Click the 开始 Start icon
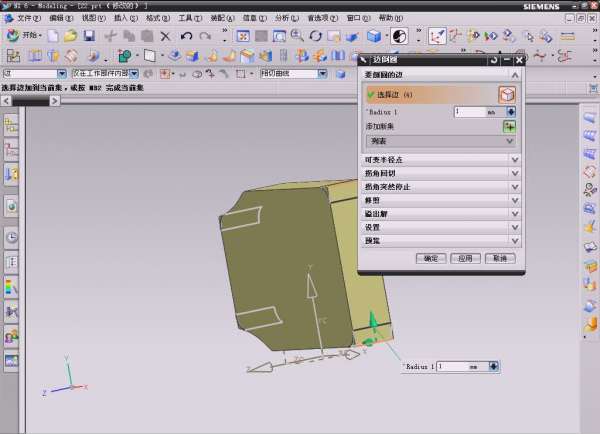 [13, 36]
